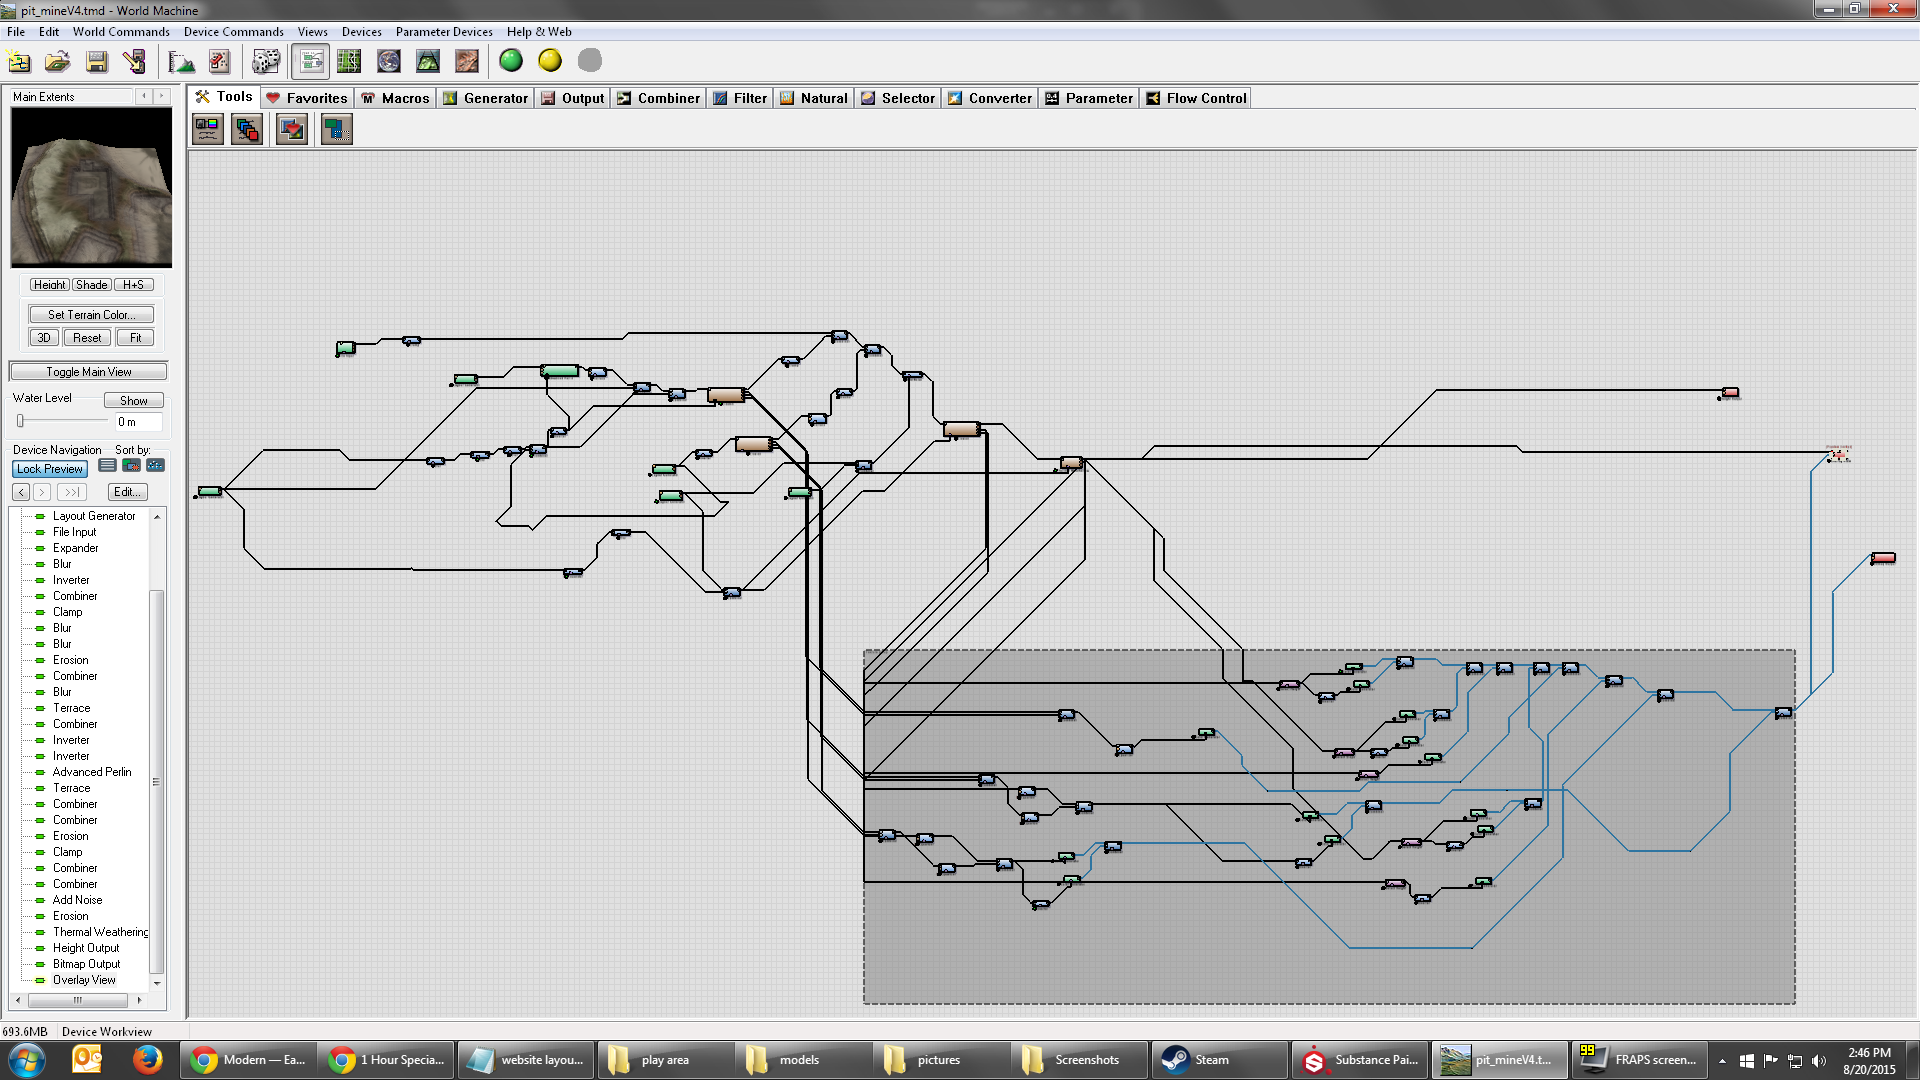
Task: Open world extents and resolution settings
Action: (x=181, y=62)
